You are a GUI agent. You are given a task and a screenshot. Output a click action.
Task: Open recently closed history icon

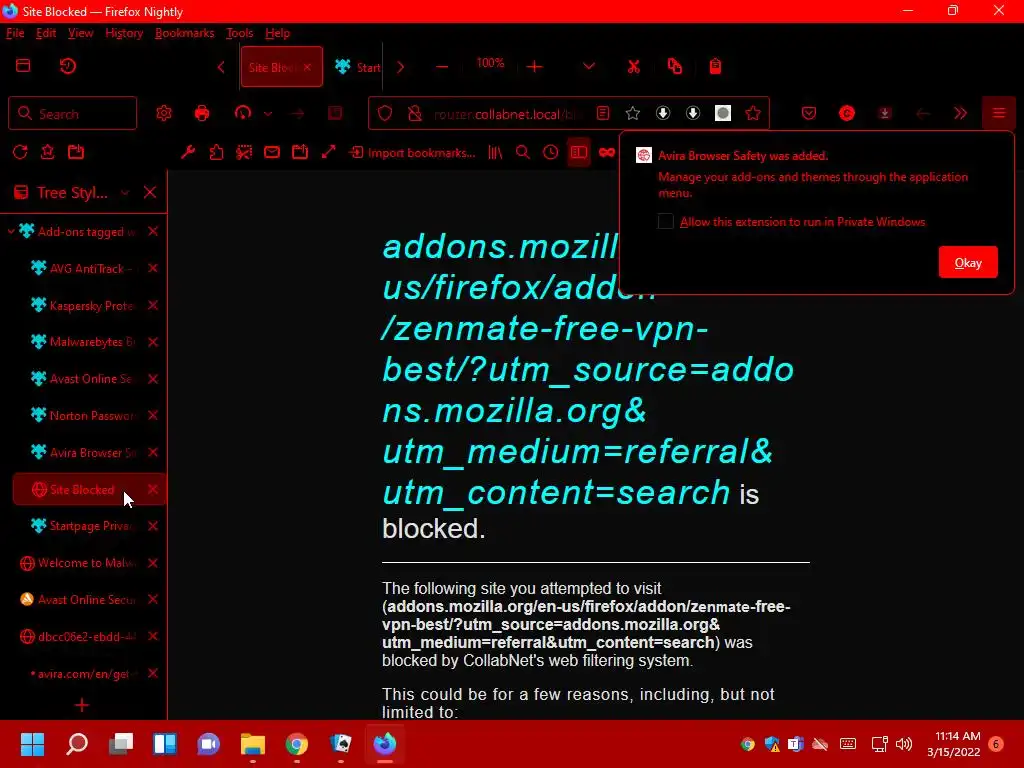tap(67, 65)
